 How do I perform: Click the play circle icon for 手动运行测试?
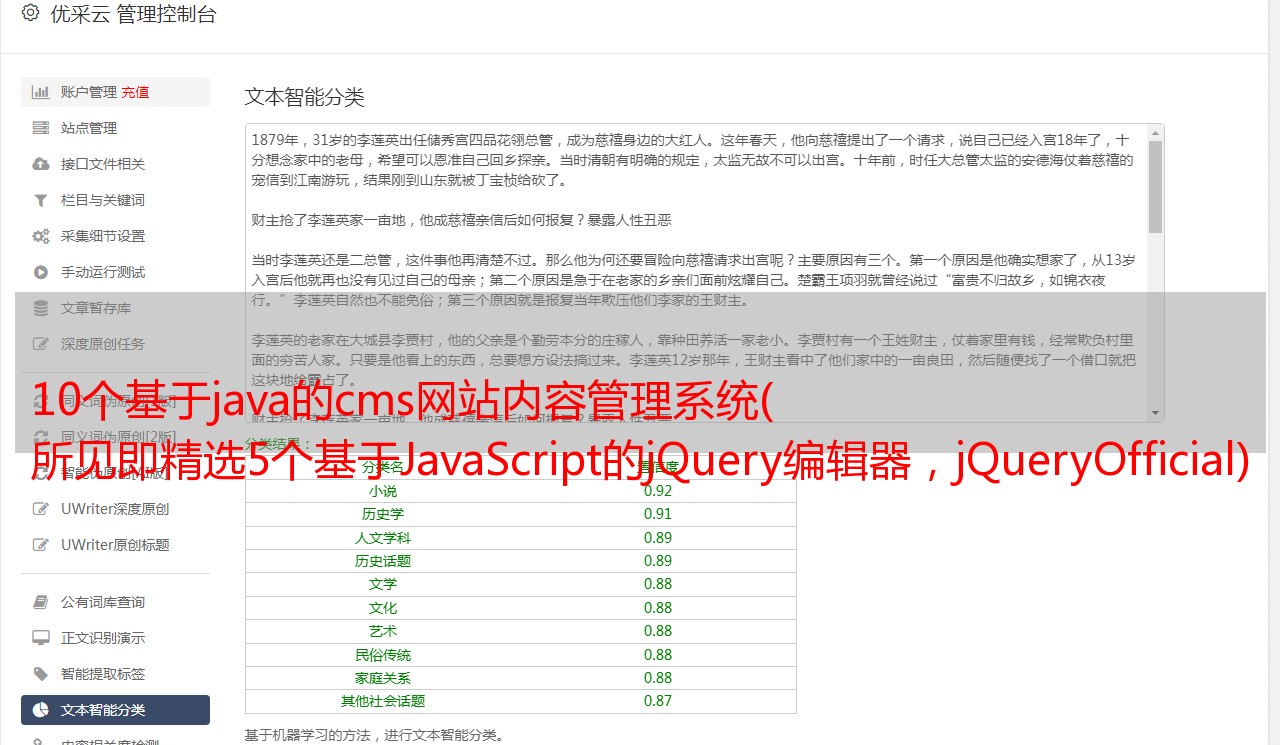tap(41, 272)
